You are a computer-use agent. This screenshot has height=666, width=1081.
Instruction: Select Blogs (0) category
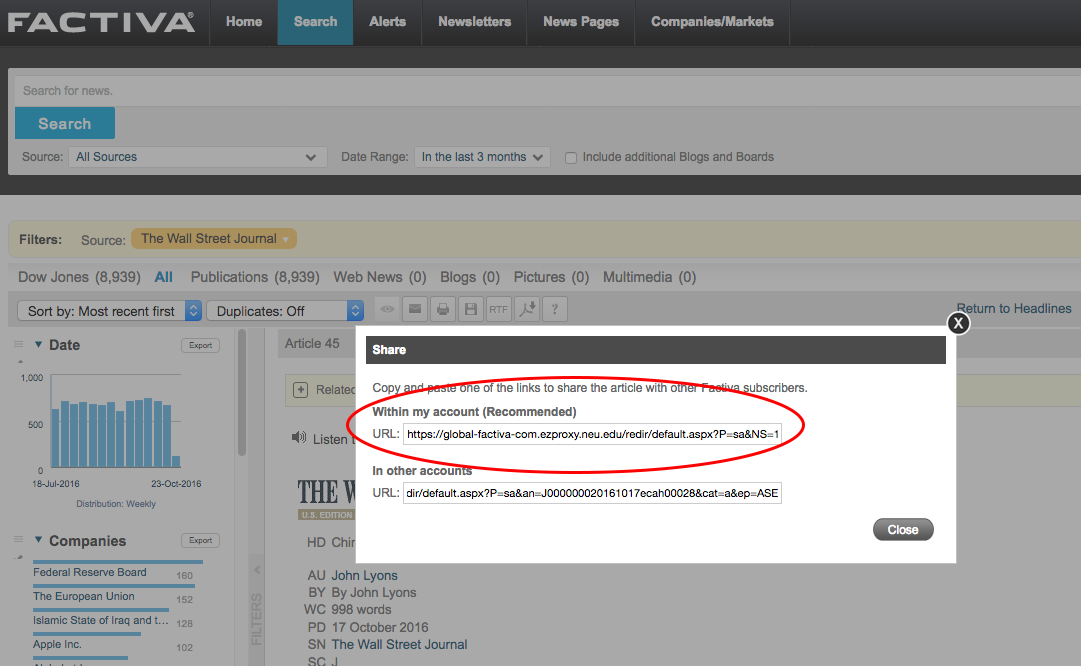(470, 277)
